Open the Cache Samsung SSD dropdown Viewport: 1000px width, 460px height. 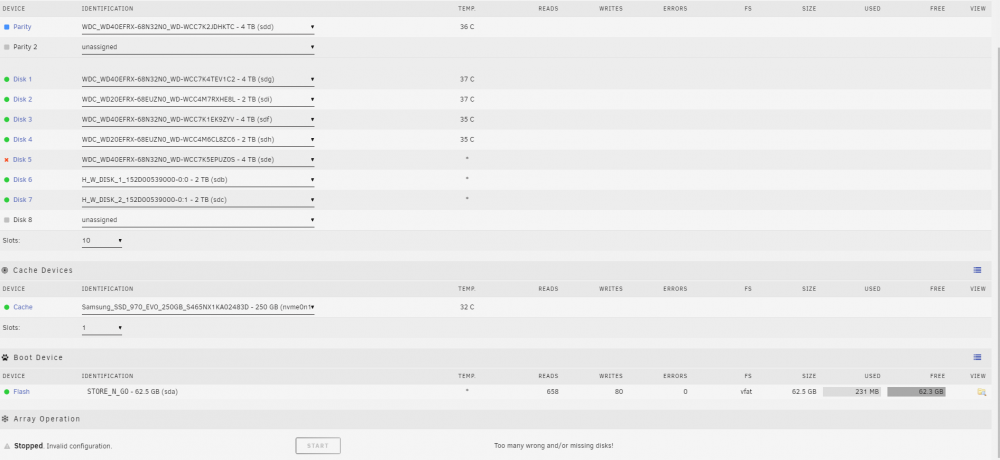[x=198, y=308]
